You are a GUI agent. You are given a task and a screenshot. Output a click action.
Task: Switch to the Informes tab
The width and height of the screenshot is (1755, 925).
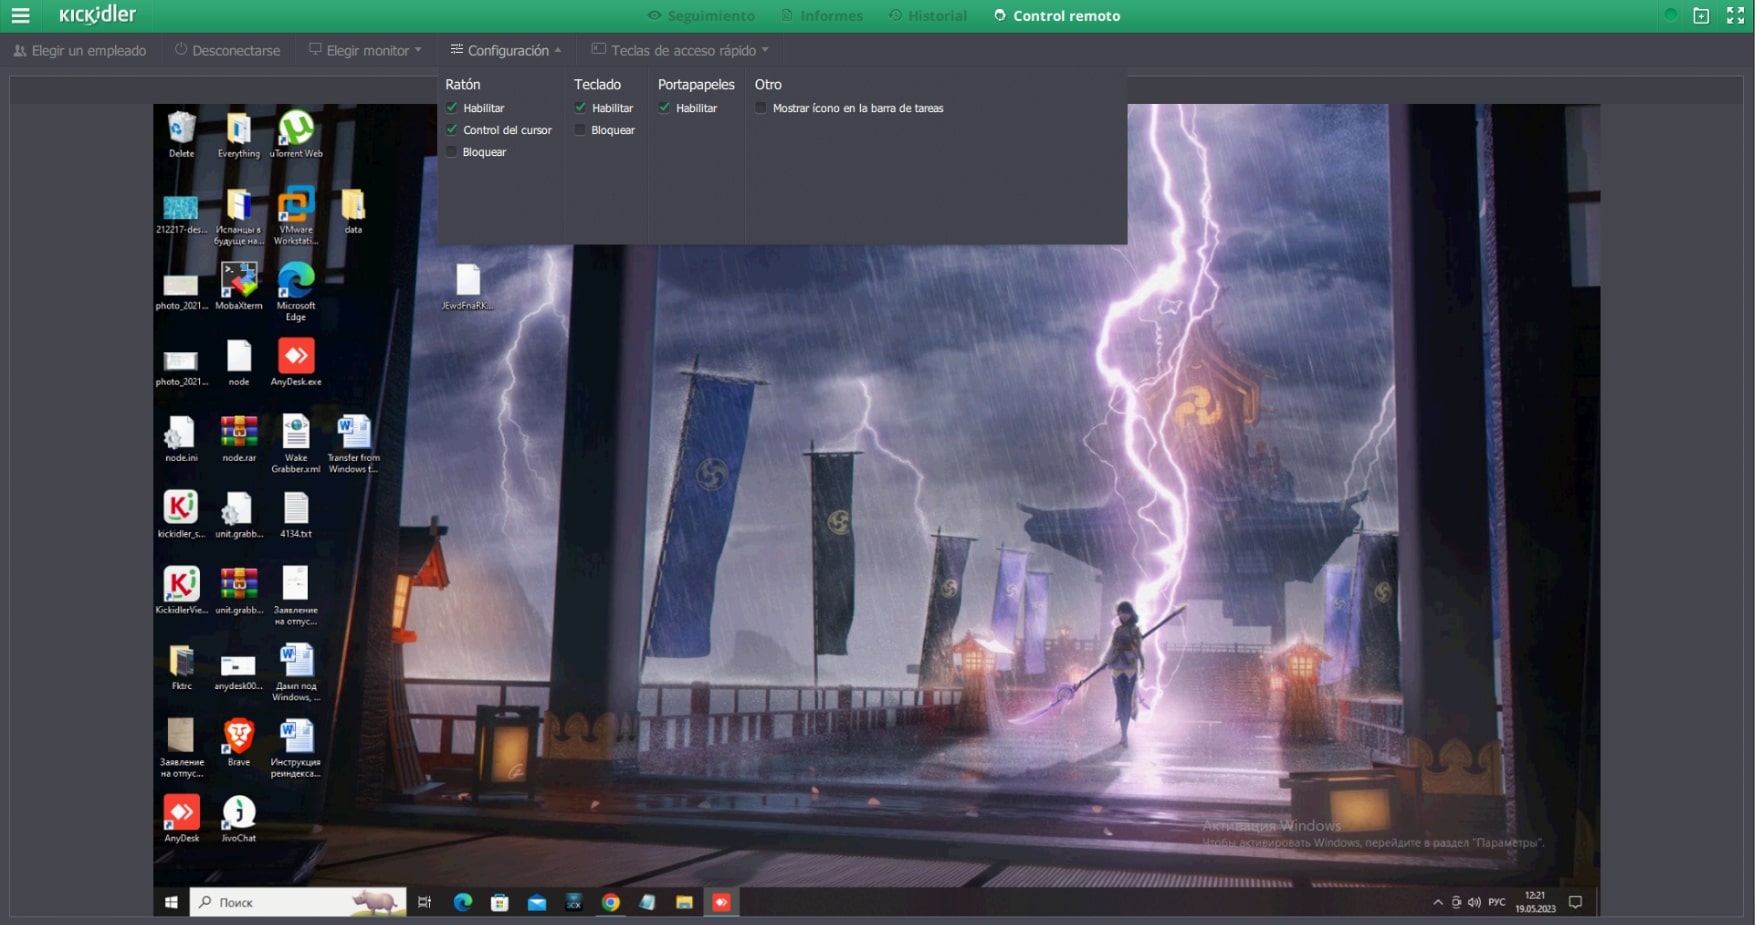[822, 15]
